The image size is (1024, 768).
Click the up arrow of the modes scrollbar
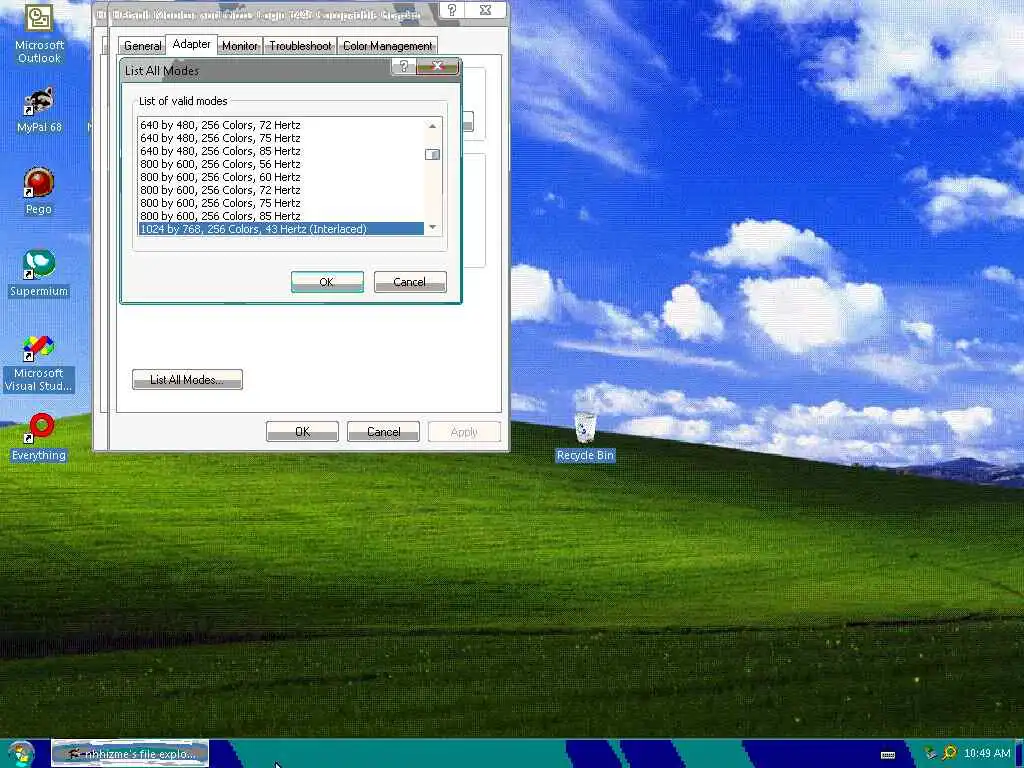(432, 125)
